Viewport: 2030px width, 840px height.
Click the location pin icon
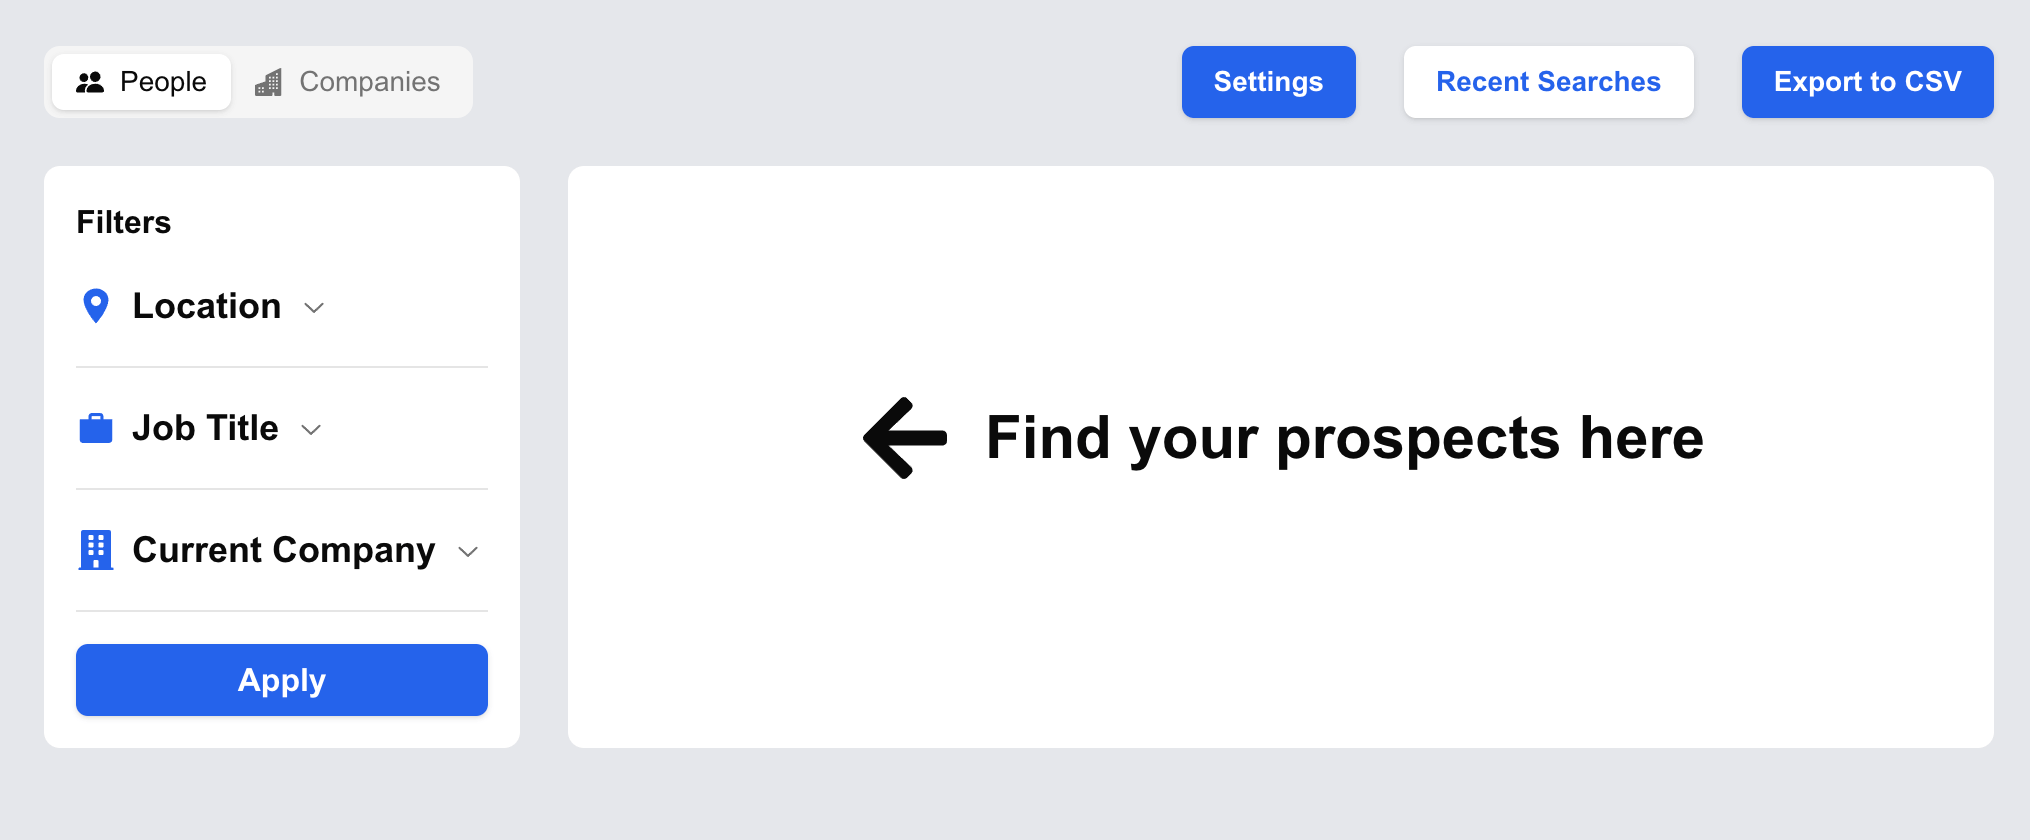tap(96, 306)
